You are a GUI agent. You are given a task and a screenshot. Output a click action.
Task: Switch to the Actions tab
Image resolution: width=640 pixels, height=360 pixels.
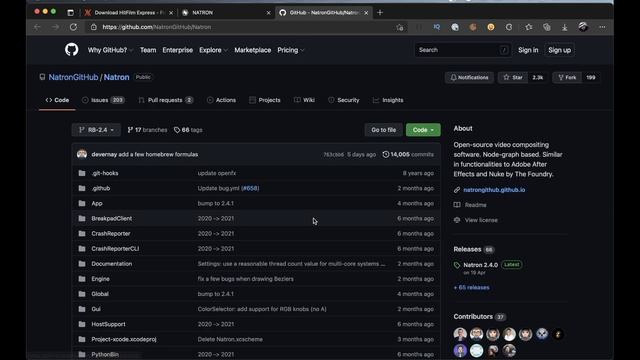pyautogui.click(x=221, y=100)
